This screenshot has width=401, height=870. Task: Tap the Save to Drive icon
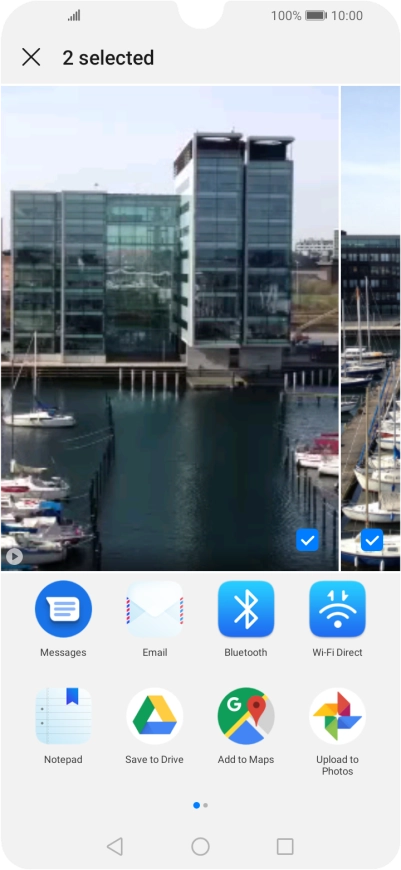coord(155,716)
